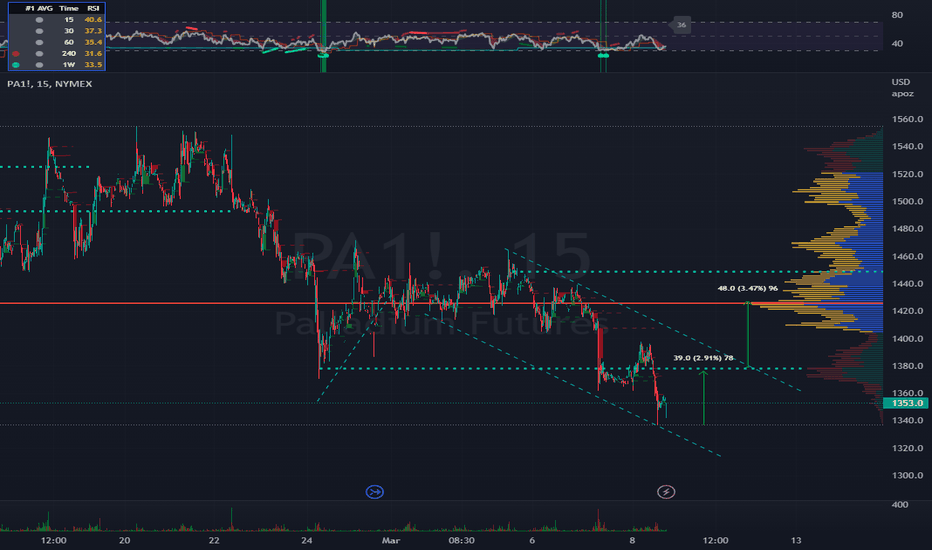932x550 pixels.
Task: Click the 1300.0 price axis label
Action: [908, 476]
